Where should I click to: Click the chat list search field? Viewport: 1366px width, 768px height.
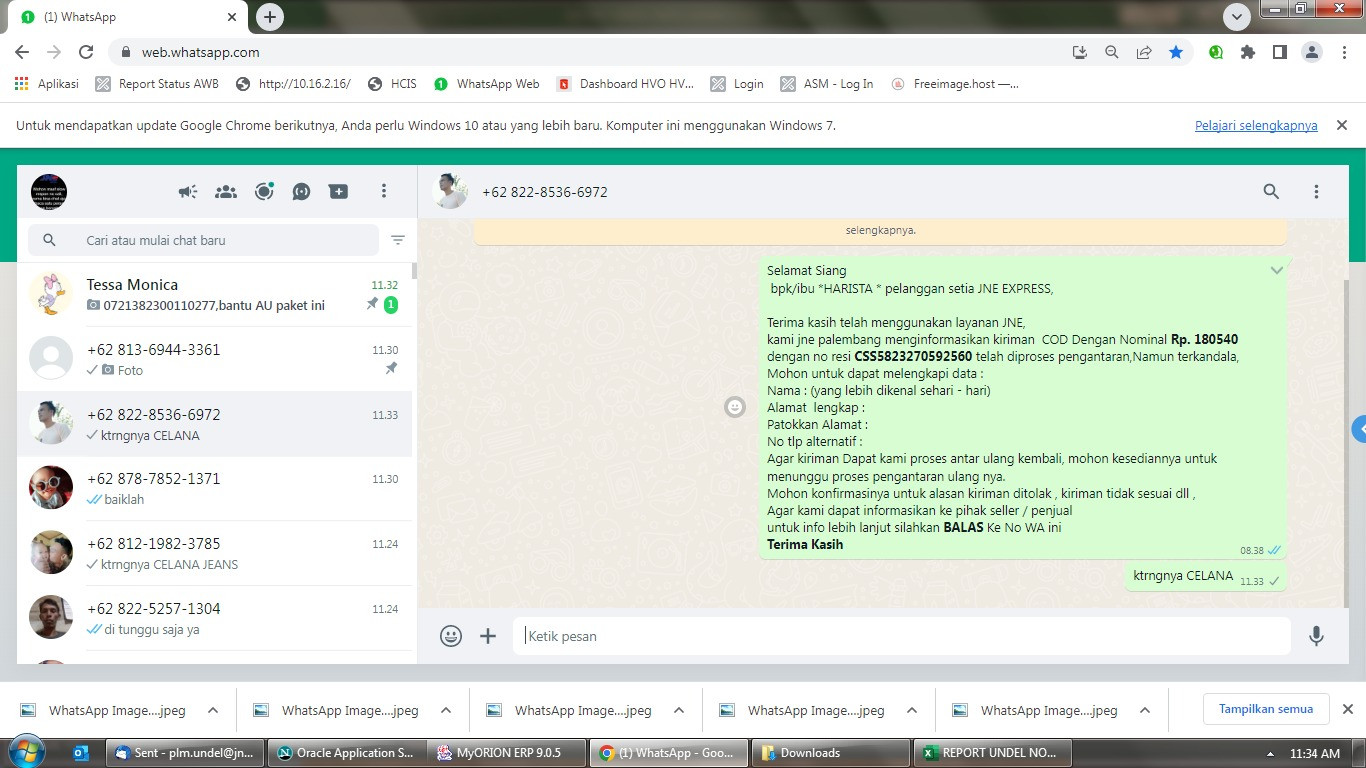(x=204, y=240)
